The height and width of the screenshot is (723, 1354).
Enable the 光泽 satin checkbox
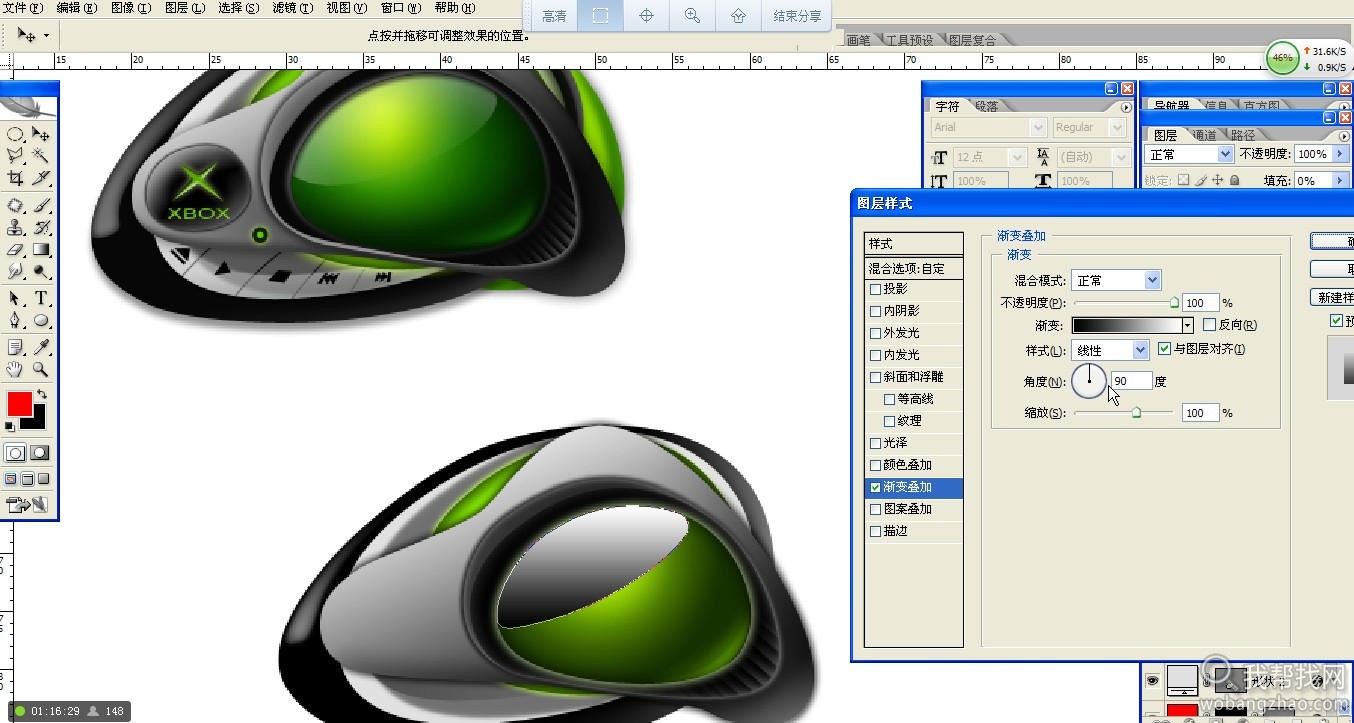click(876, 443)
